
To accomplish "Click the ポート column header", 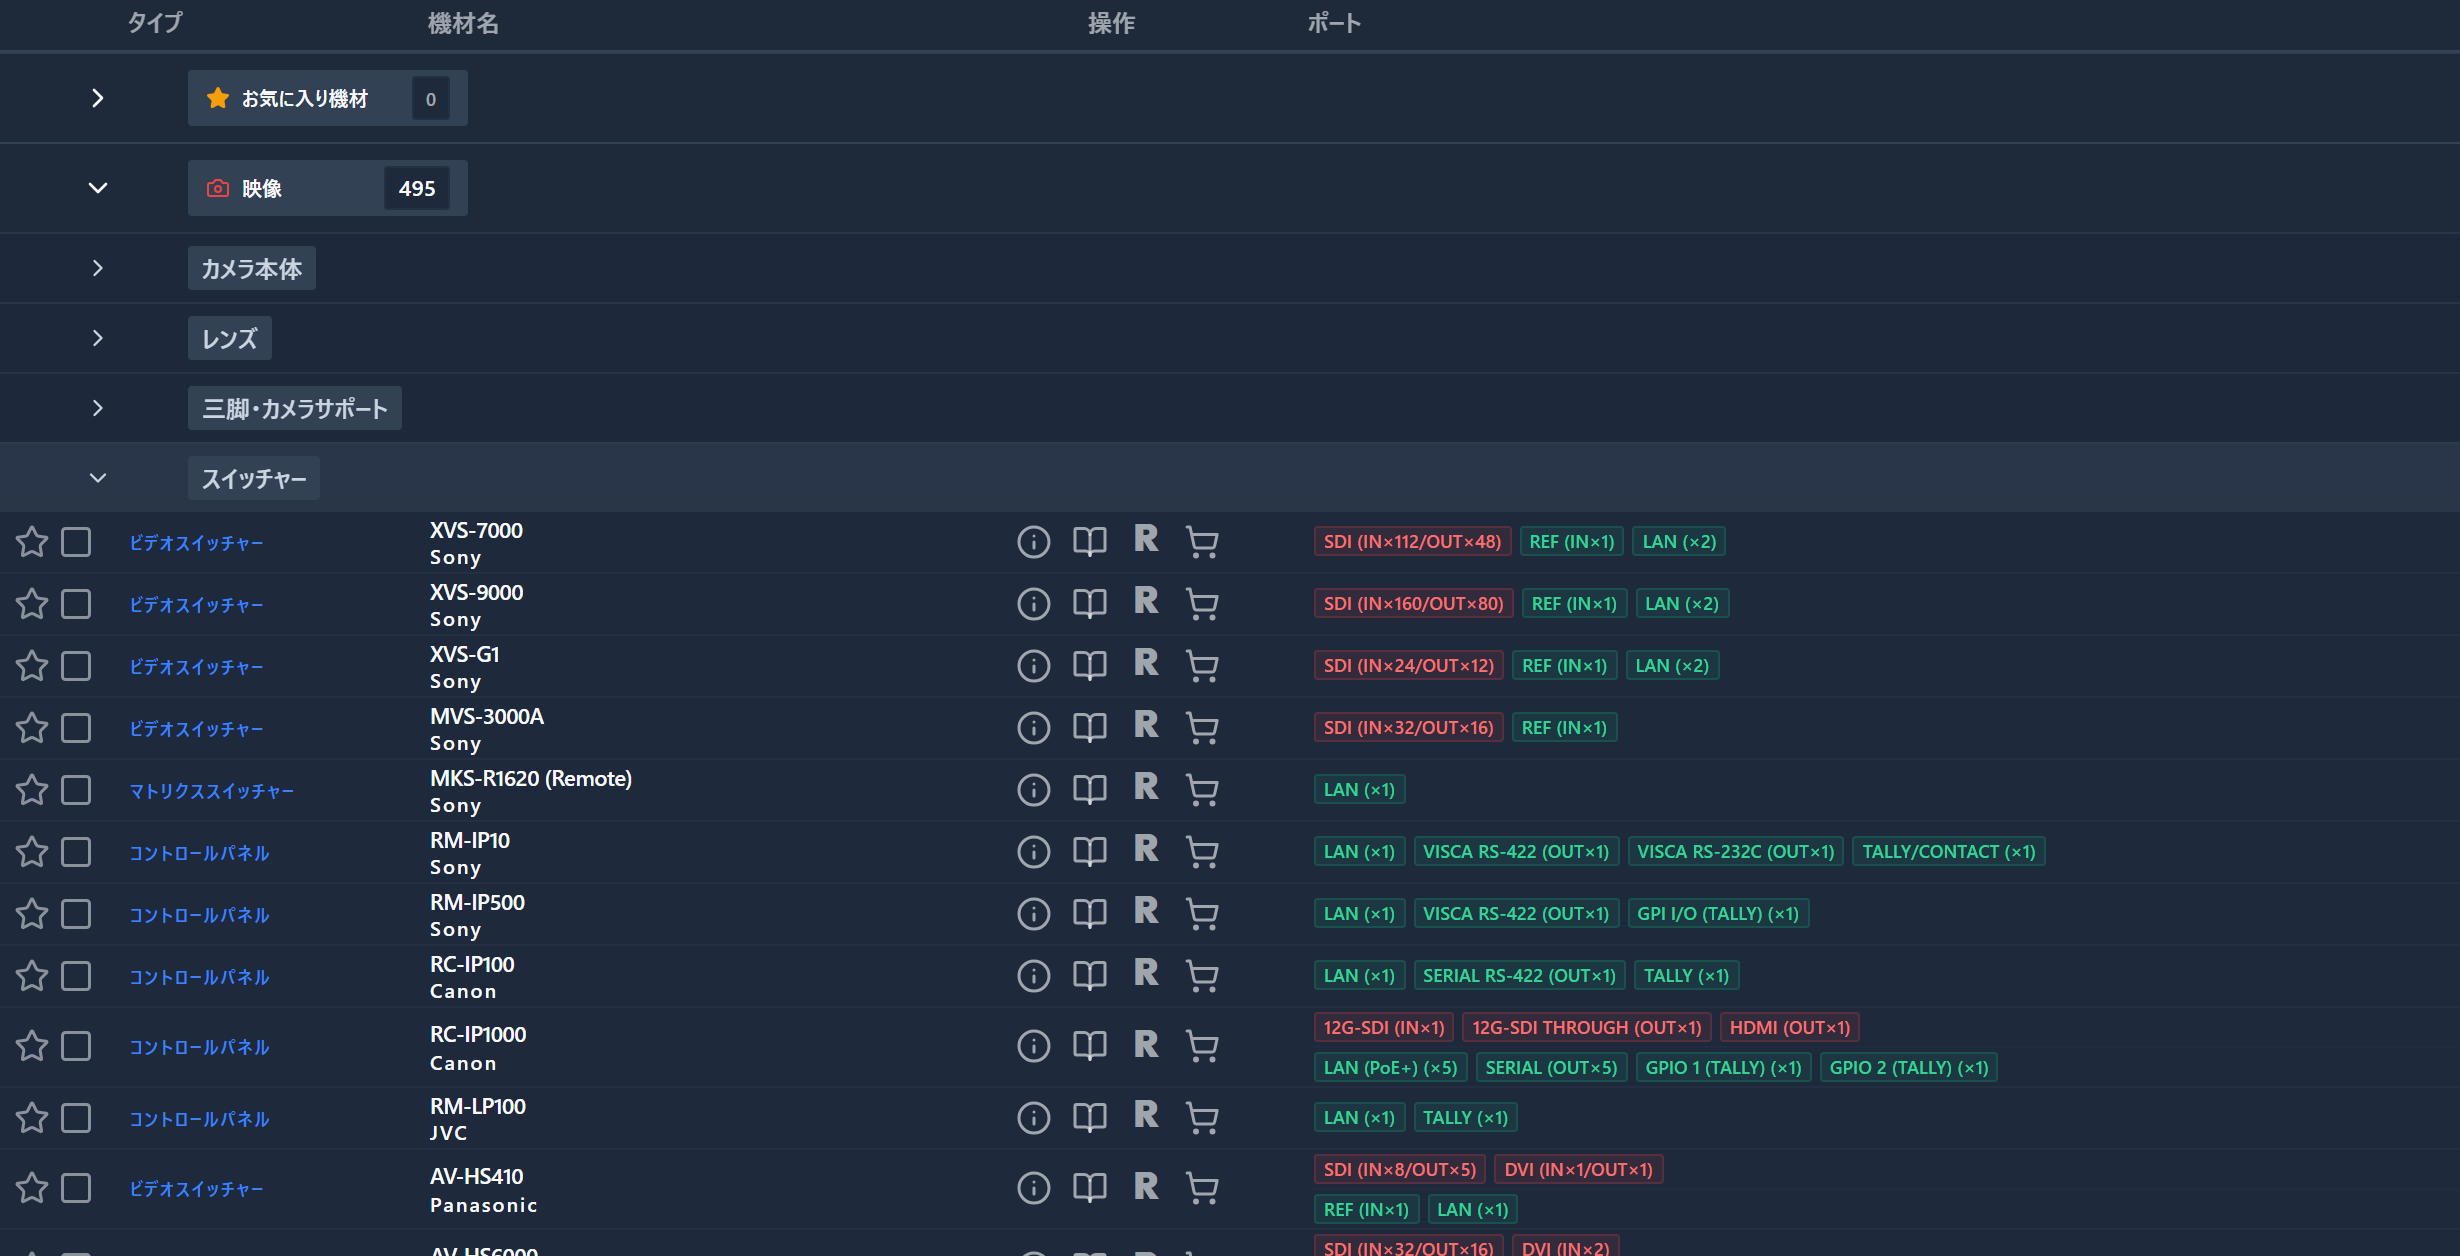I will pyautogui.click(x=1334, y=23).
